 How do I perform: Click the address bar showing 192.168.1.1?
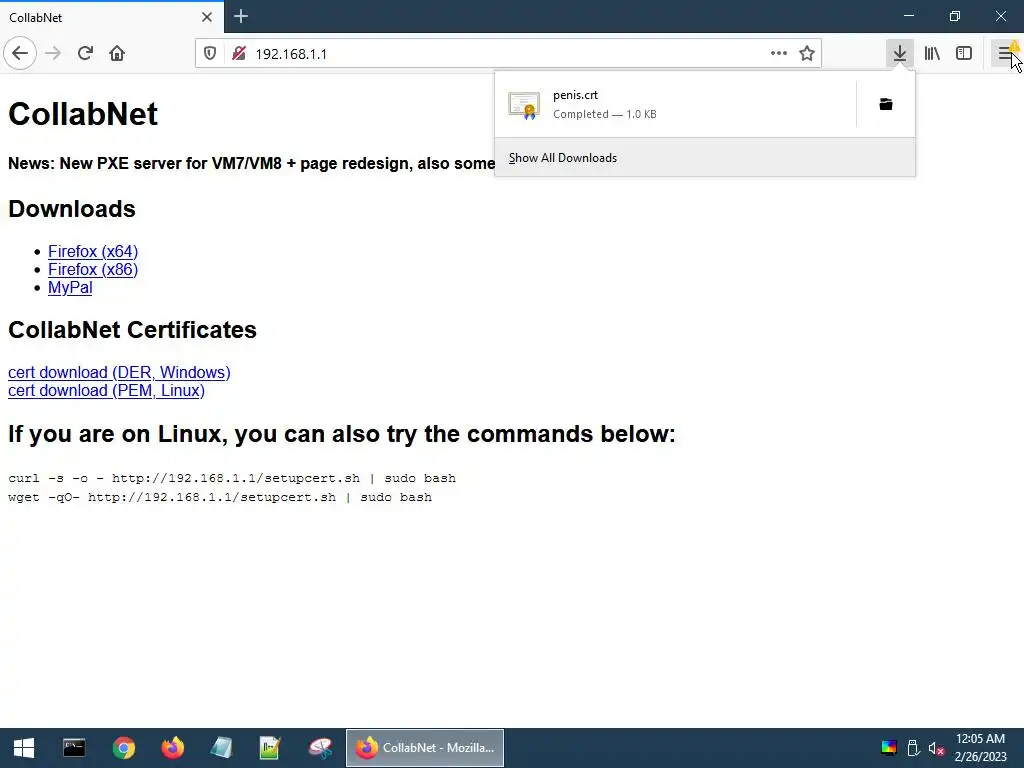pos(509,54)
